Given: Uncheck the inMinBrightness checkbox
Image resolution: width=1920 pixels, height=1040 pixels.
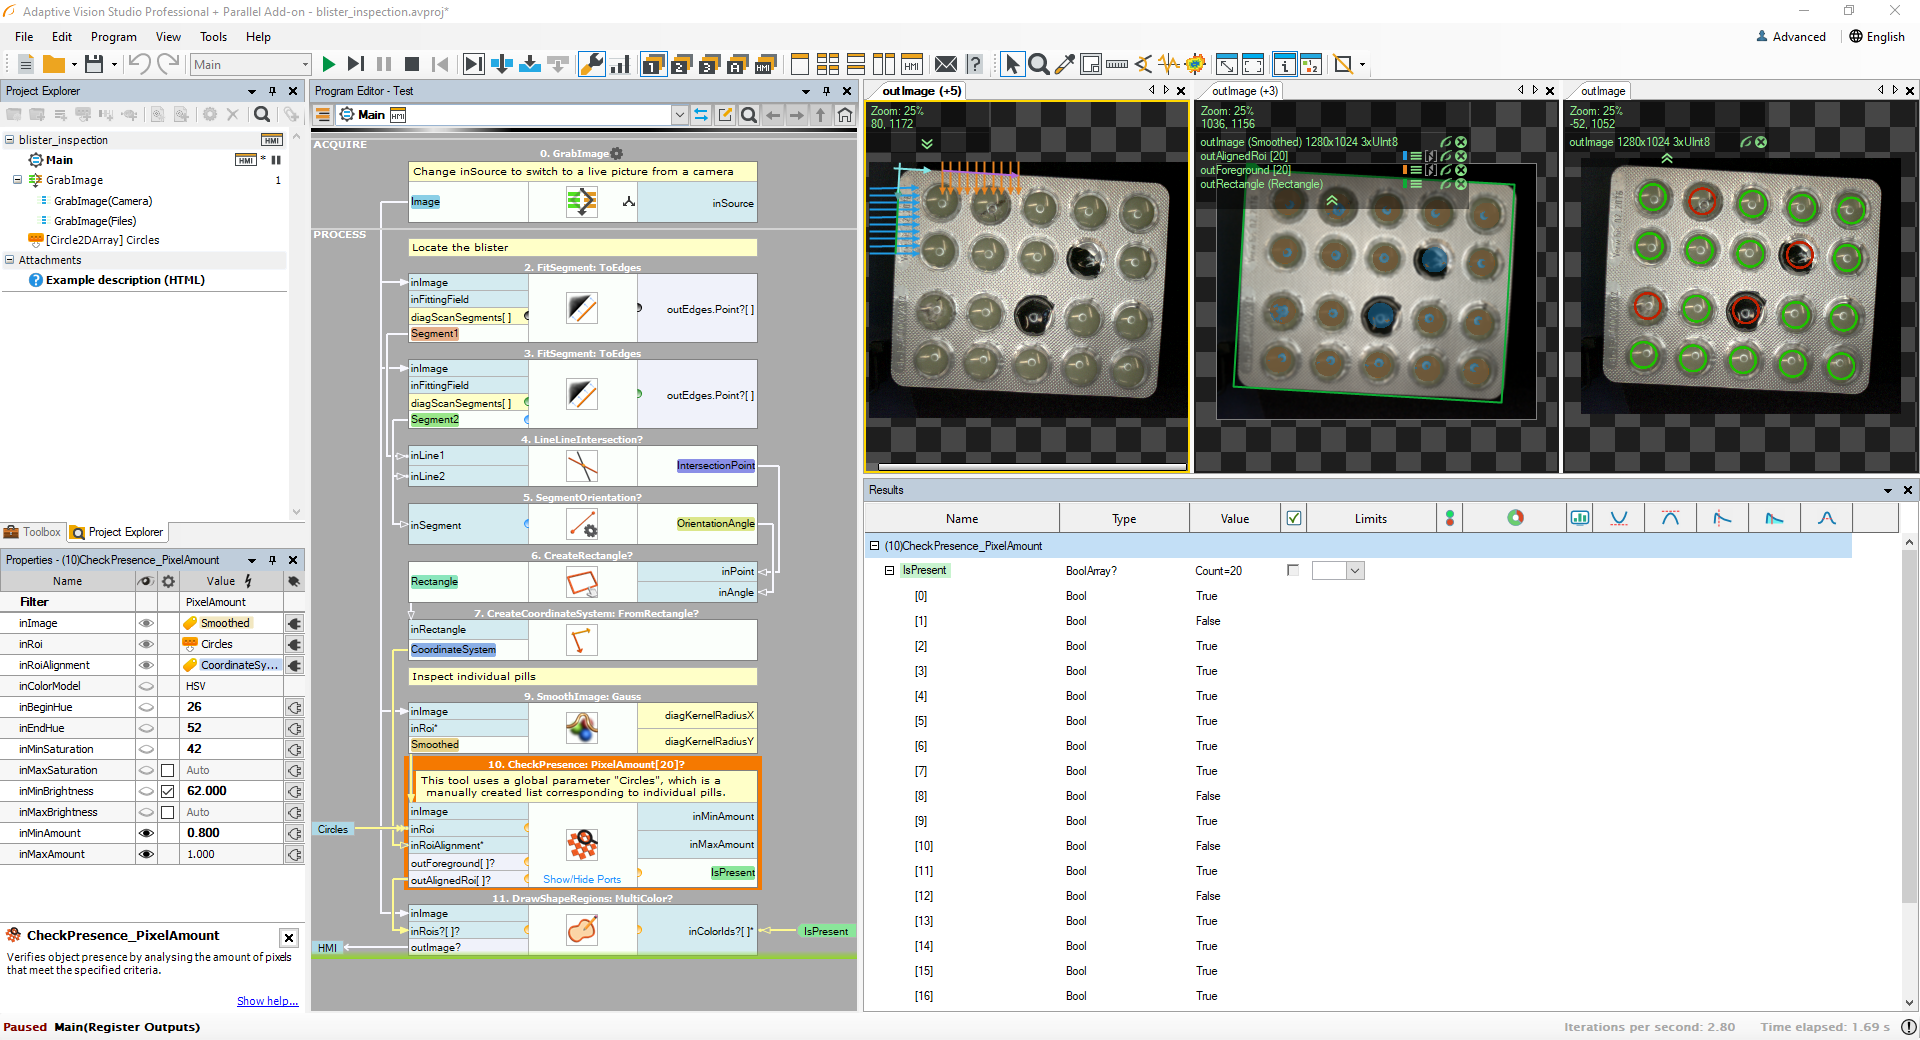Looking at the screenshot, I should pos(168,791).
